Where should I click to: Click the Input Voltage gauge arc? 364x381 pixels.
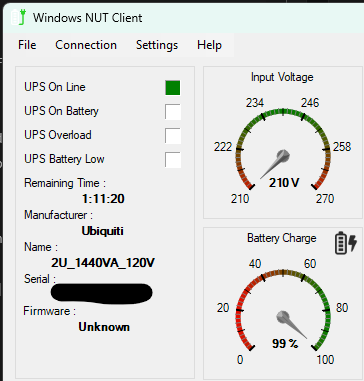(x=283, y=148)
